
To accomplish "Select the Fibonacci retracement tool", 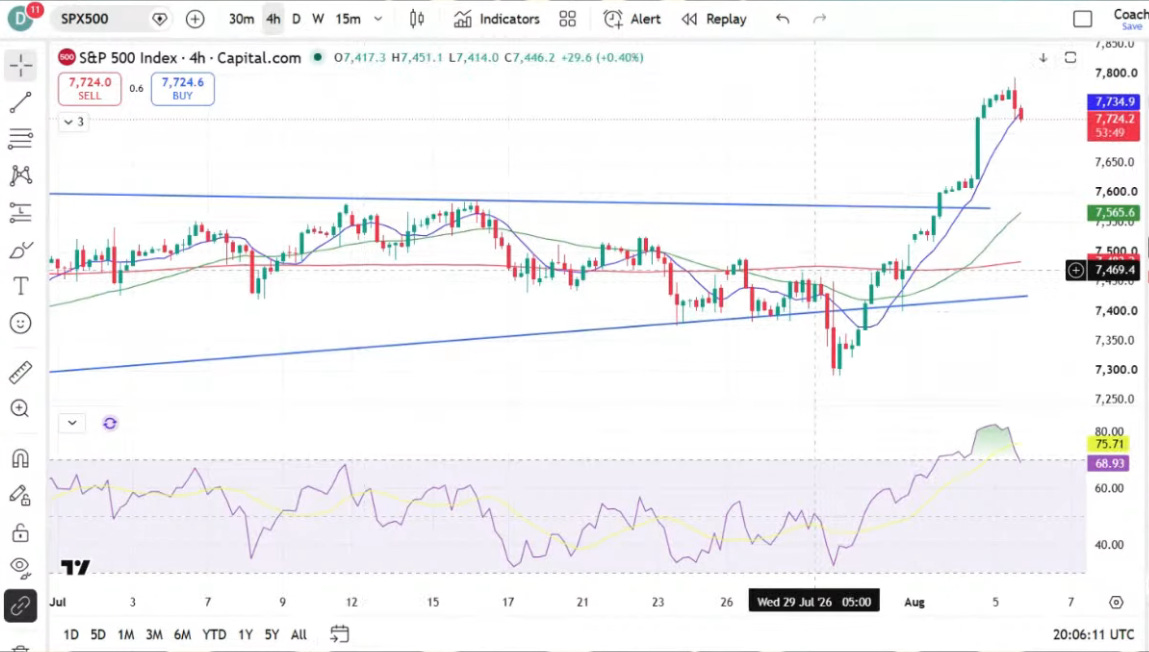I will 21,138.
